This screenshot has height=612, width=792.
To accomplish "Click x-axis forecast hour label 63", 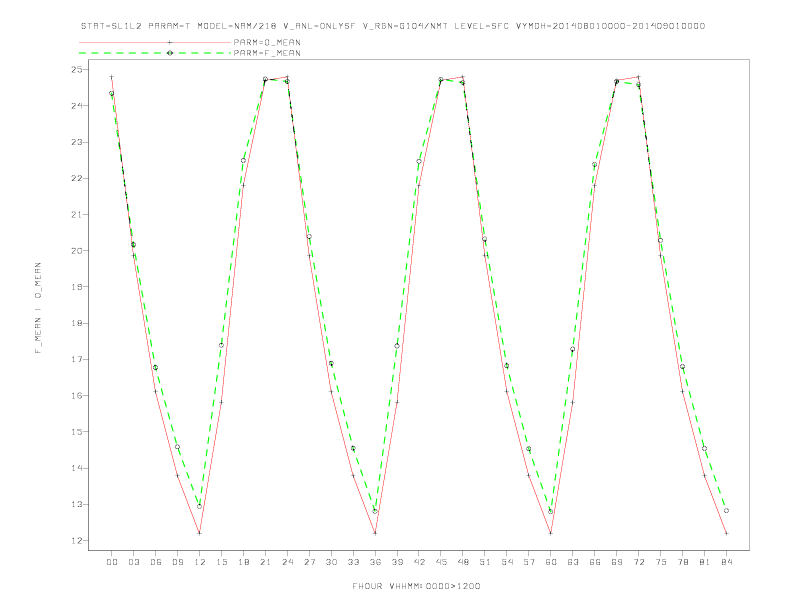I will coord(573,562).
